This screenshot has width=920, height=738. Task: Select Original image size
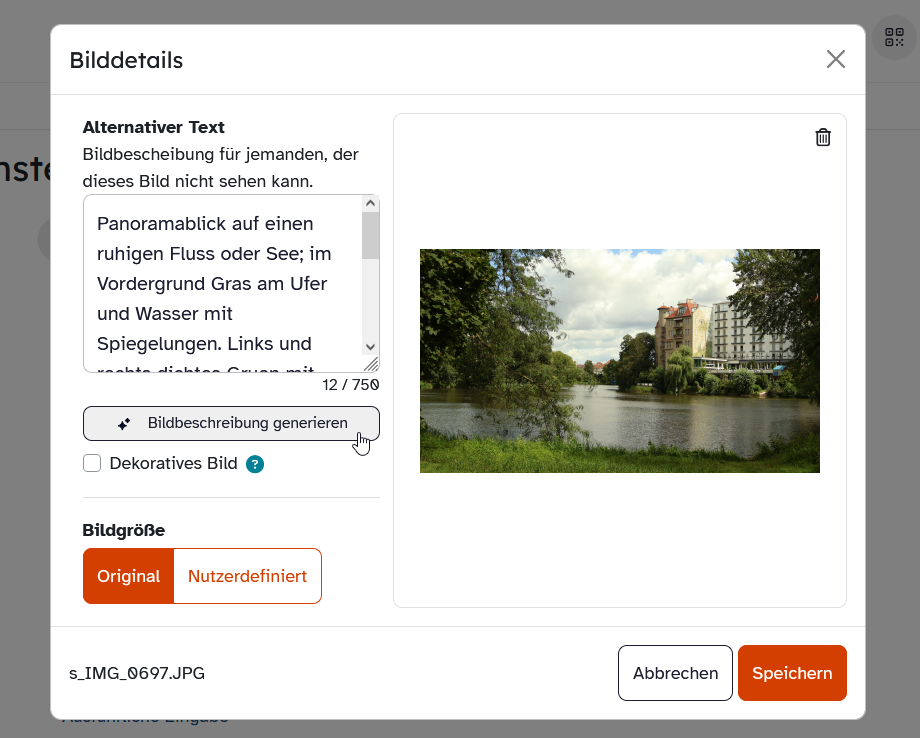coord(128,576)
